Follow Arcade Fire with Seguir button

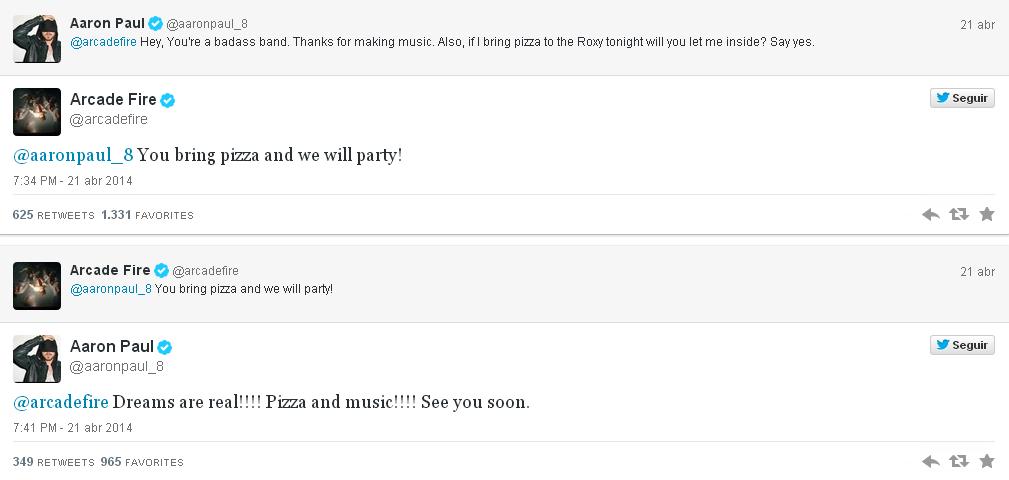click(x=962, y=98)
